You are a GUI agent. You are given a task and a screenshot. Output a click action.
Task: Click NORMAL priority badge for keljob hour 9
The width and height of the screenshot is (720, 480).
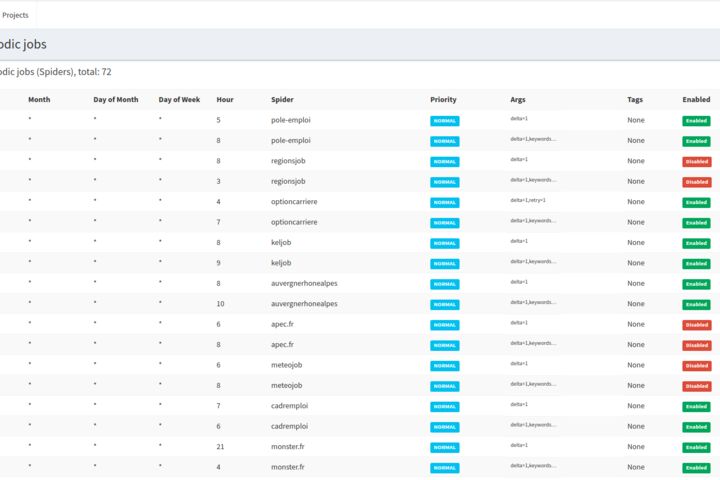coord(444,264)
